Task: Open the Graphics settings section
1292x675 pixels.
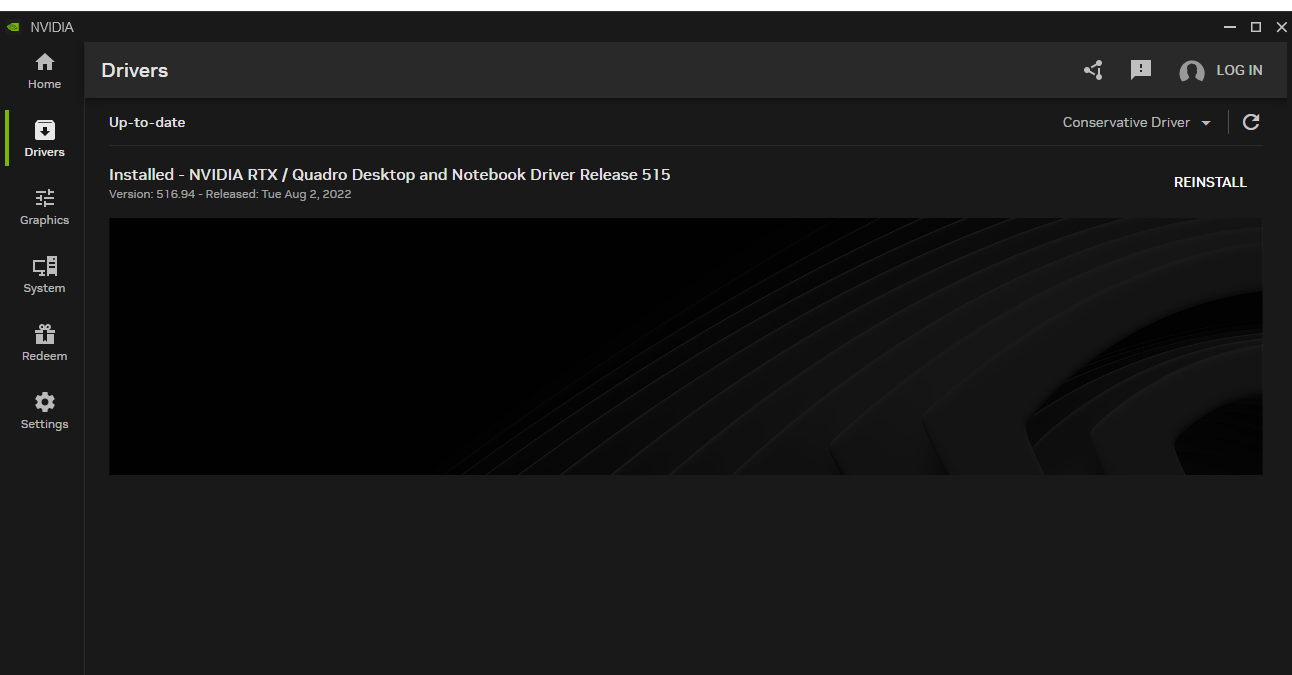Action: (x=44, y=207)
